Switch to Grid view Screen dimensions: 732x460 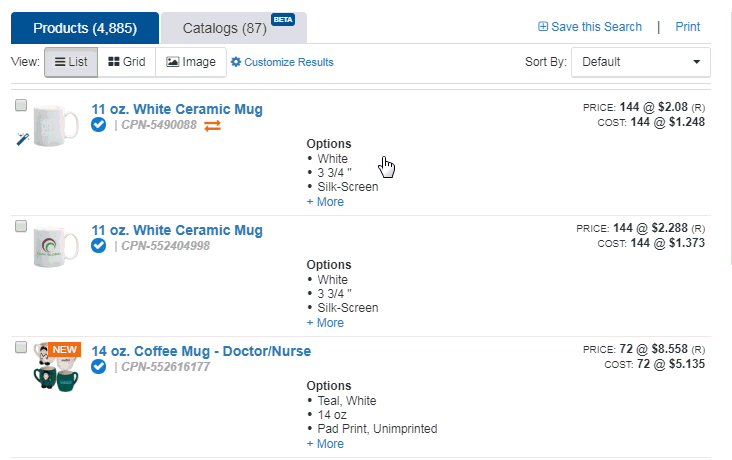(127, 62)
